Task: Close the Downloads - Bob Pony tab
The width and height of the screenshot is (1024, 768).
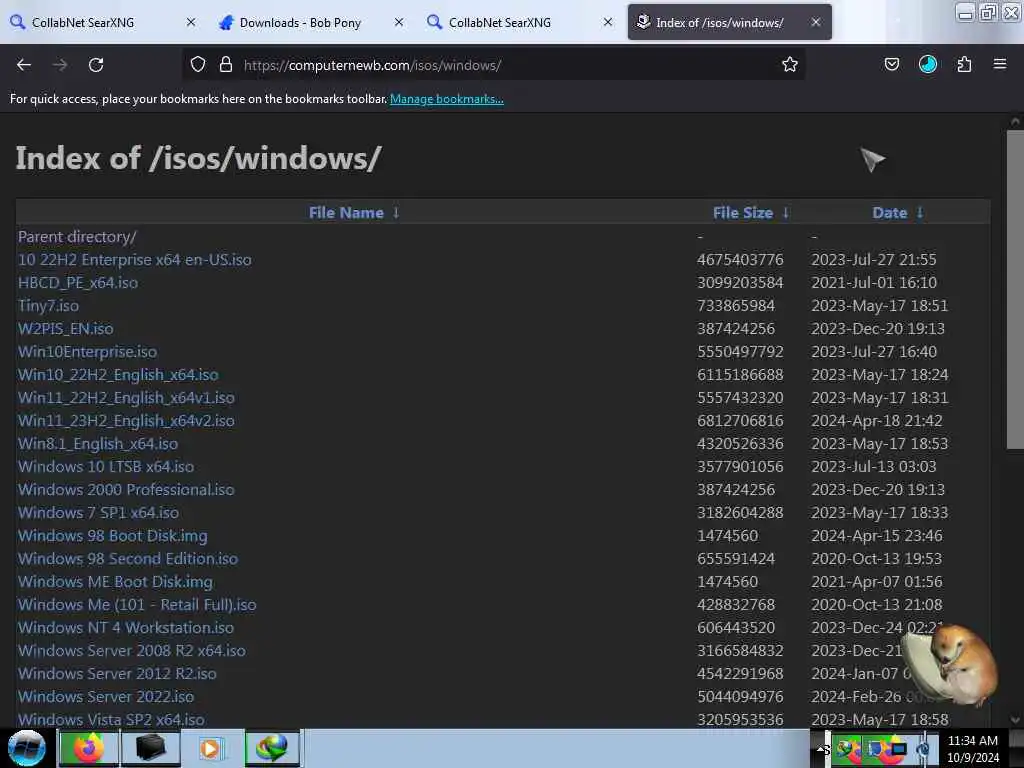Action: click(399, 22)
